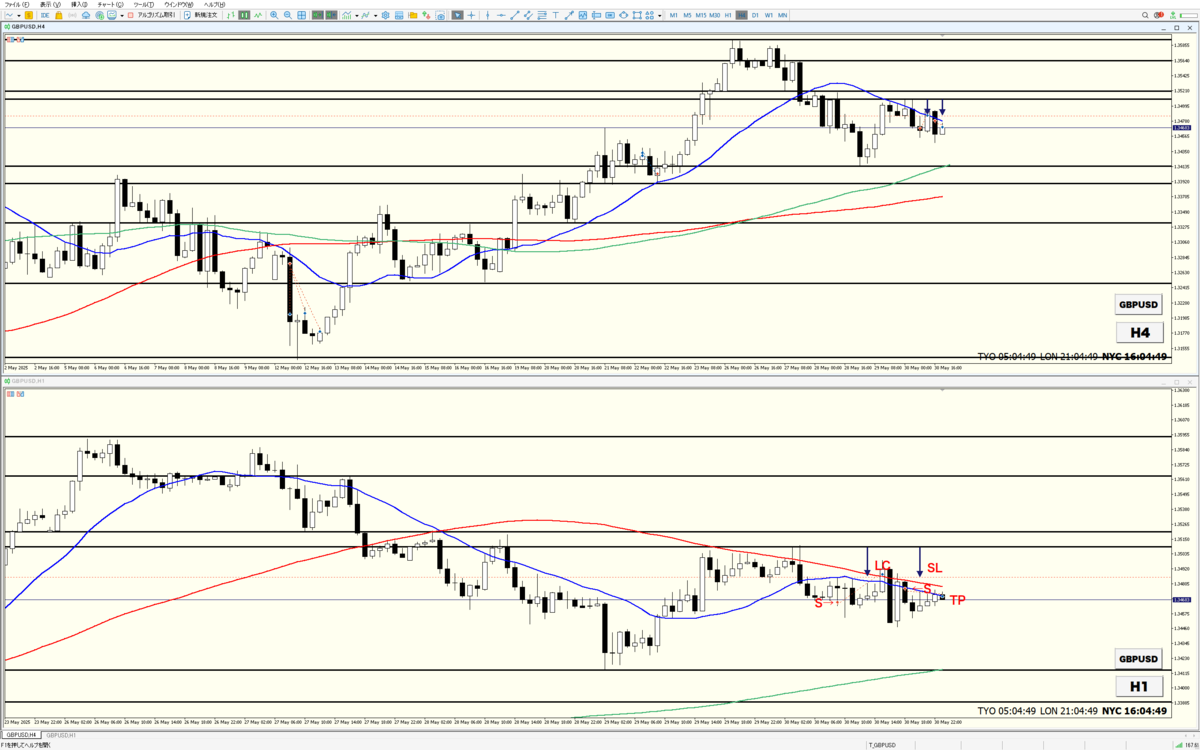This screenshot has height=750, width=1200.
Task: Expand the shapes objects dropdown arrow
Action: click(659, 15)
